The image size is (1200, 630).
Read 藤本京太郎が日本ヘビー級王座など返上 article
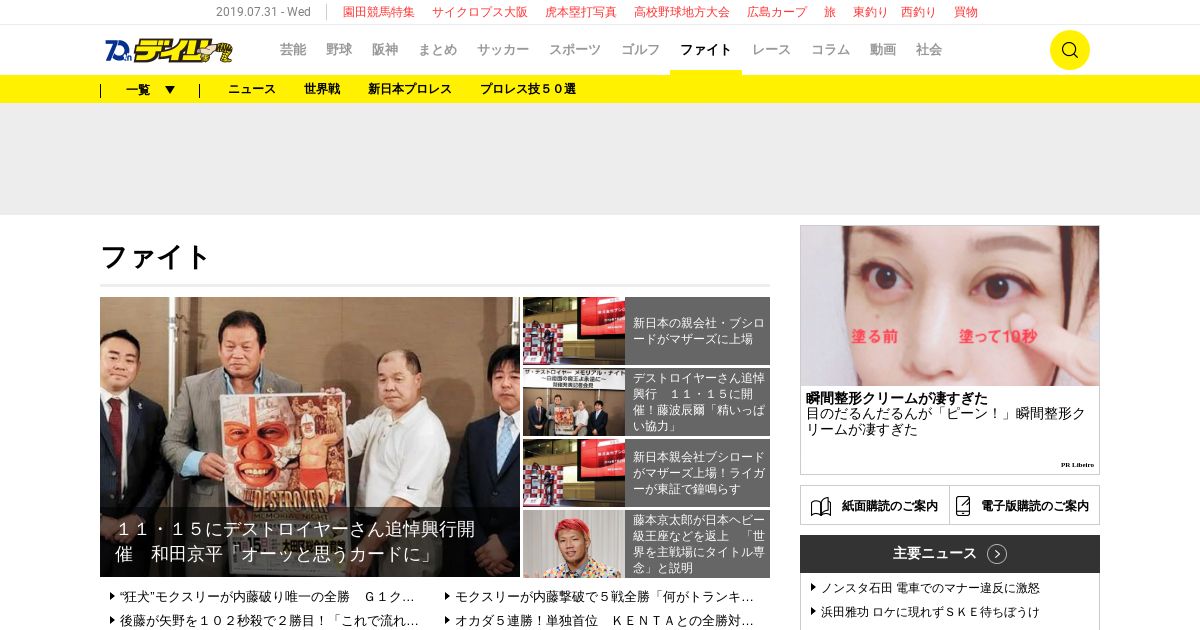click(698, 544)
